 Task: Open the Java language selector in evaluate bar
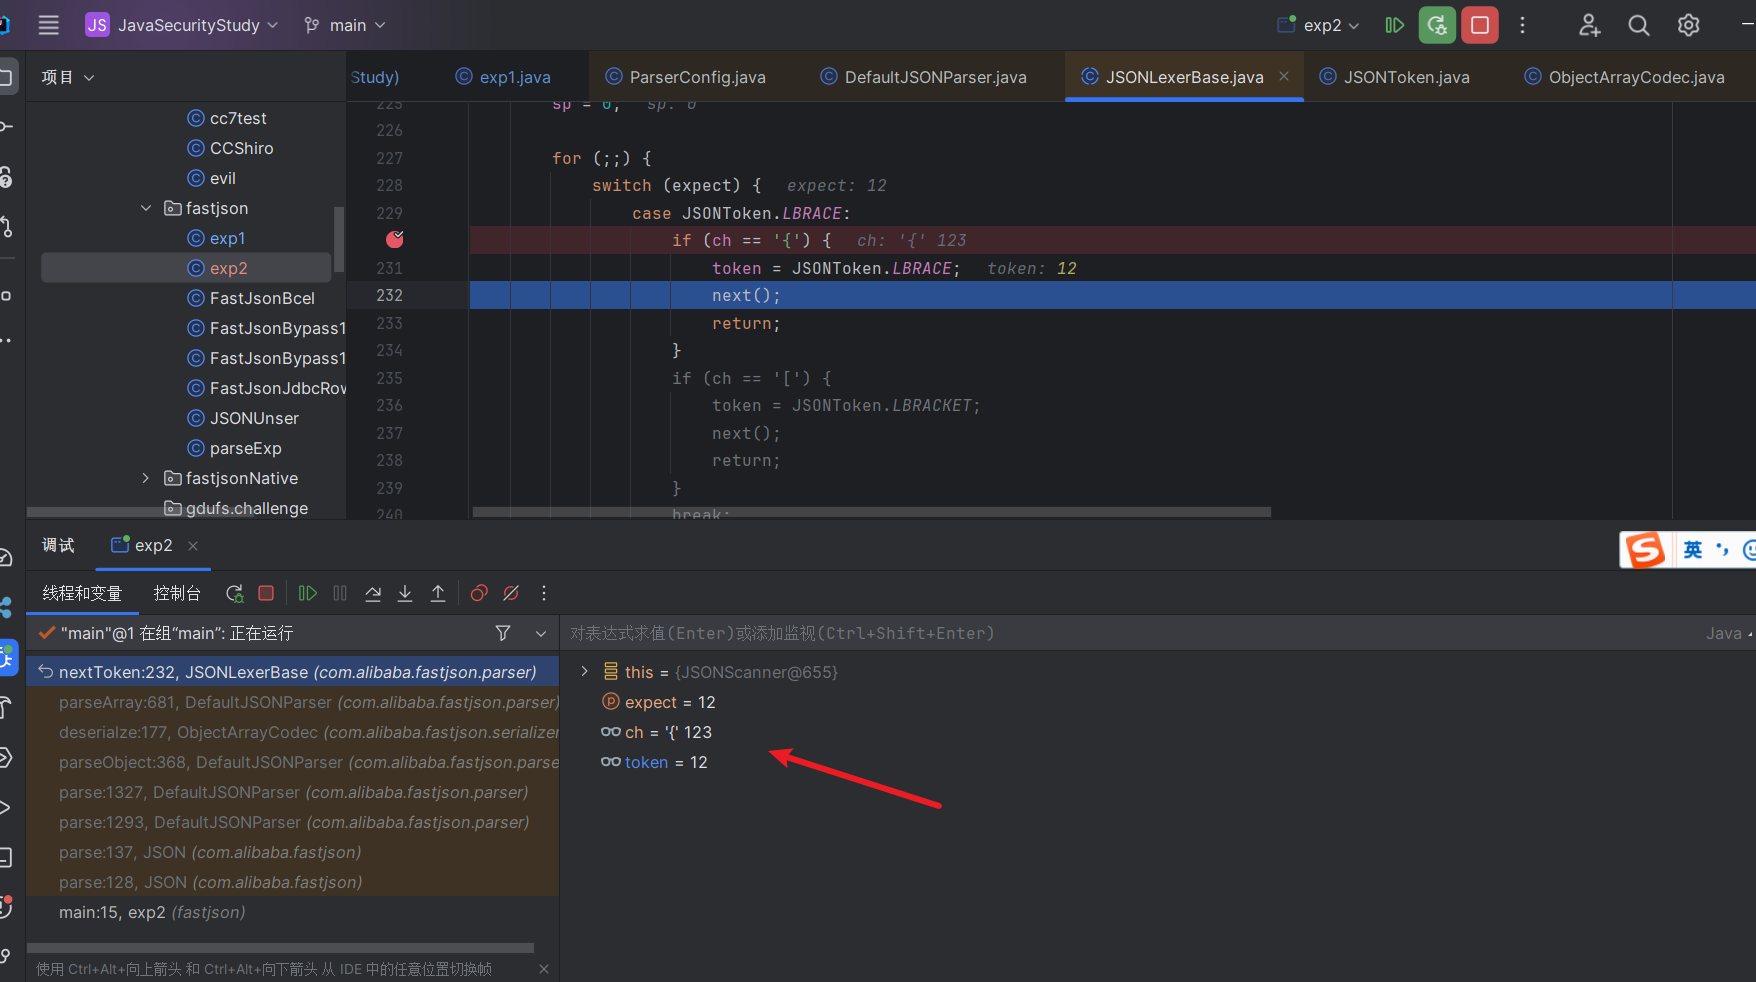pos(1728,633)
